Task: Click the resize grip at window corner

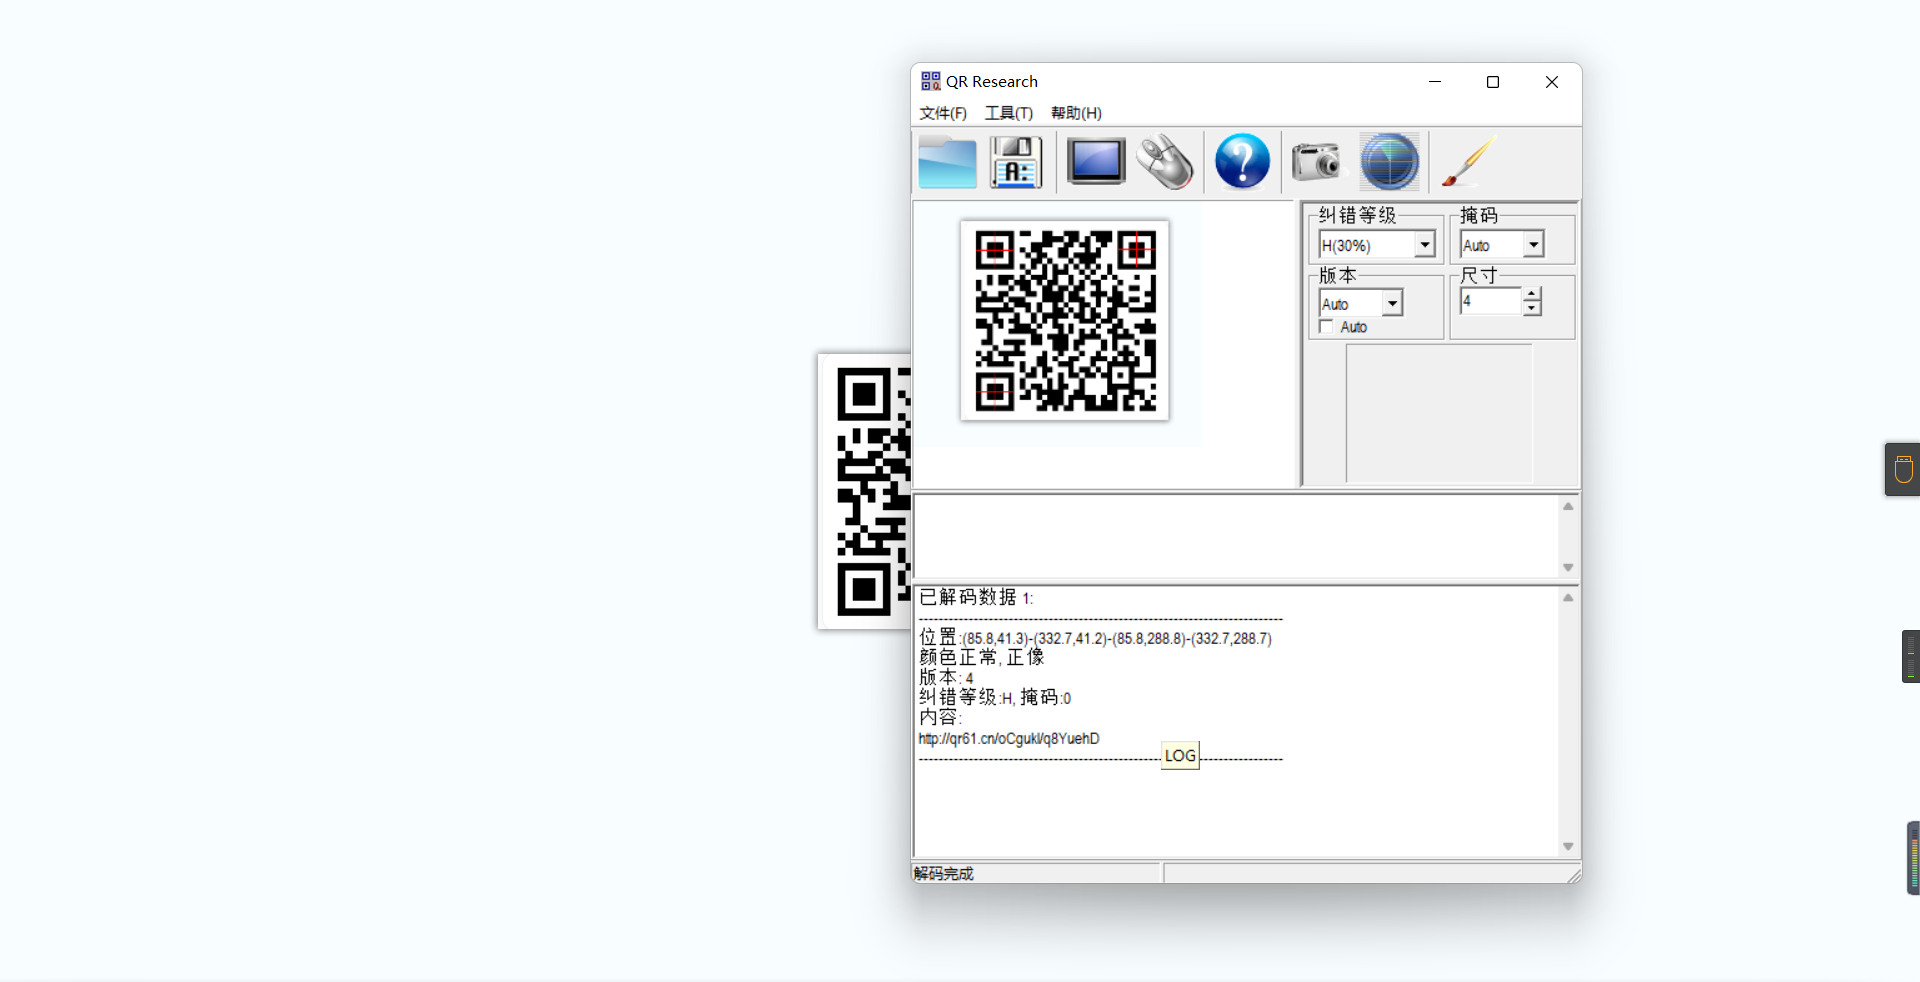Action: coord(1573,875)
